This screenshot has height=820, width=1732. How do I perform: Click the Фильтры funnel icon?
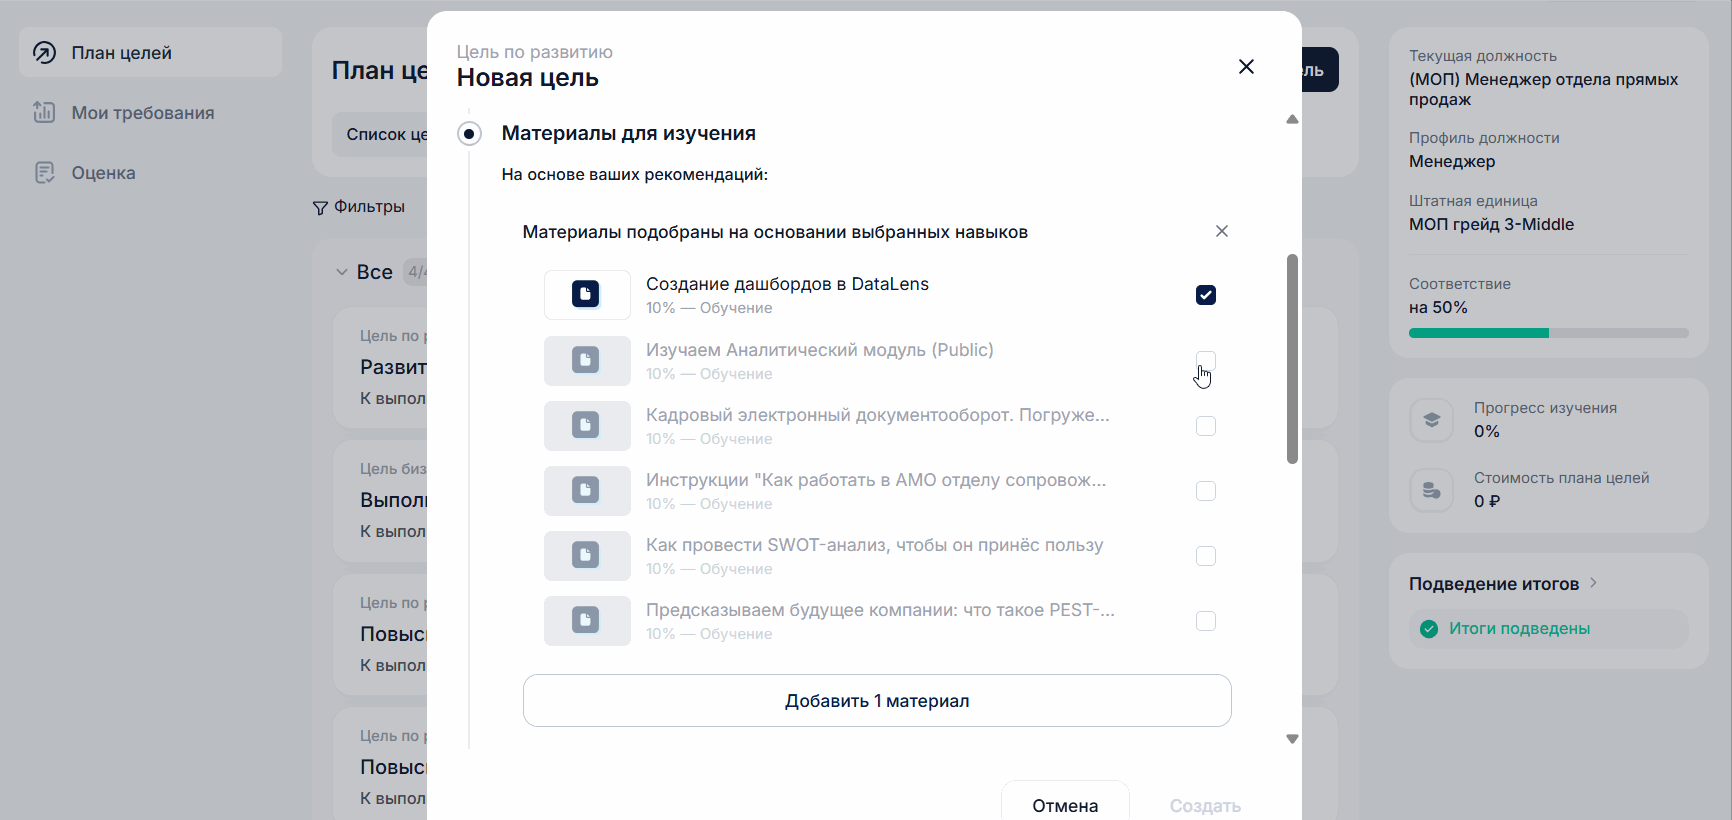tap(320, 208)
